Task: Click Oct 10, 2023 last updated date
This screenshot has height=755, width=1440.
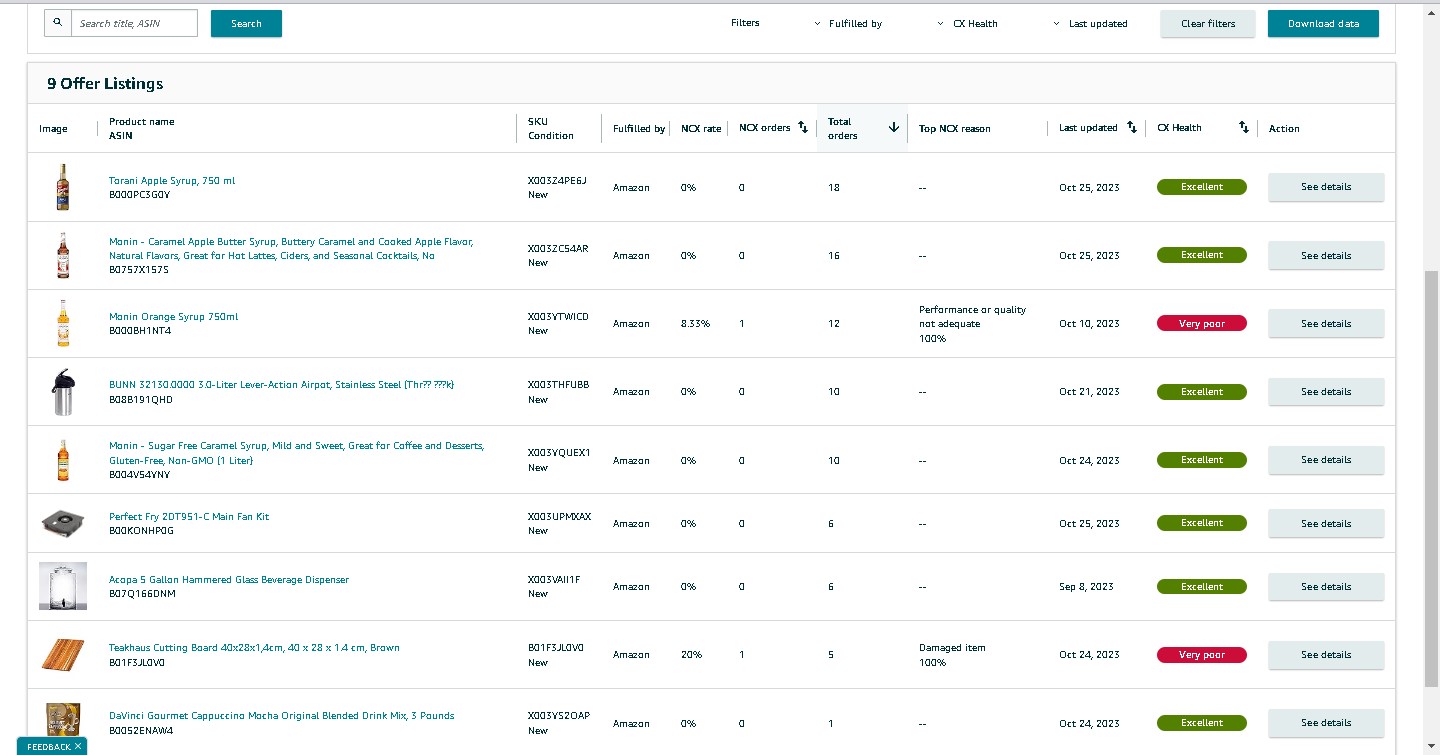Action: pyautogui.click(x=1089, y=324)
